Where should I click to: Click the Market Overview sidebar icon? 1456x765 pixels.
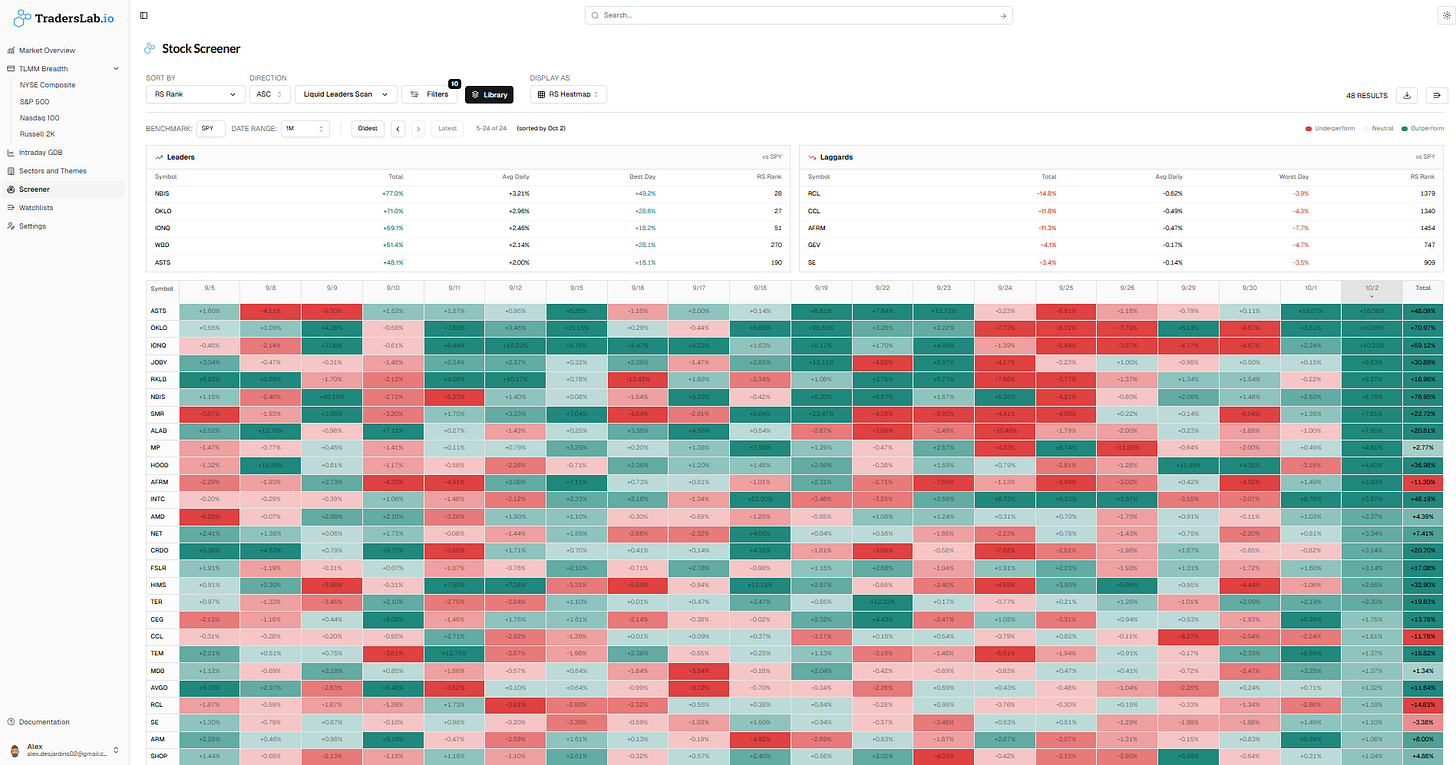[x=11, y=50]
